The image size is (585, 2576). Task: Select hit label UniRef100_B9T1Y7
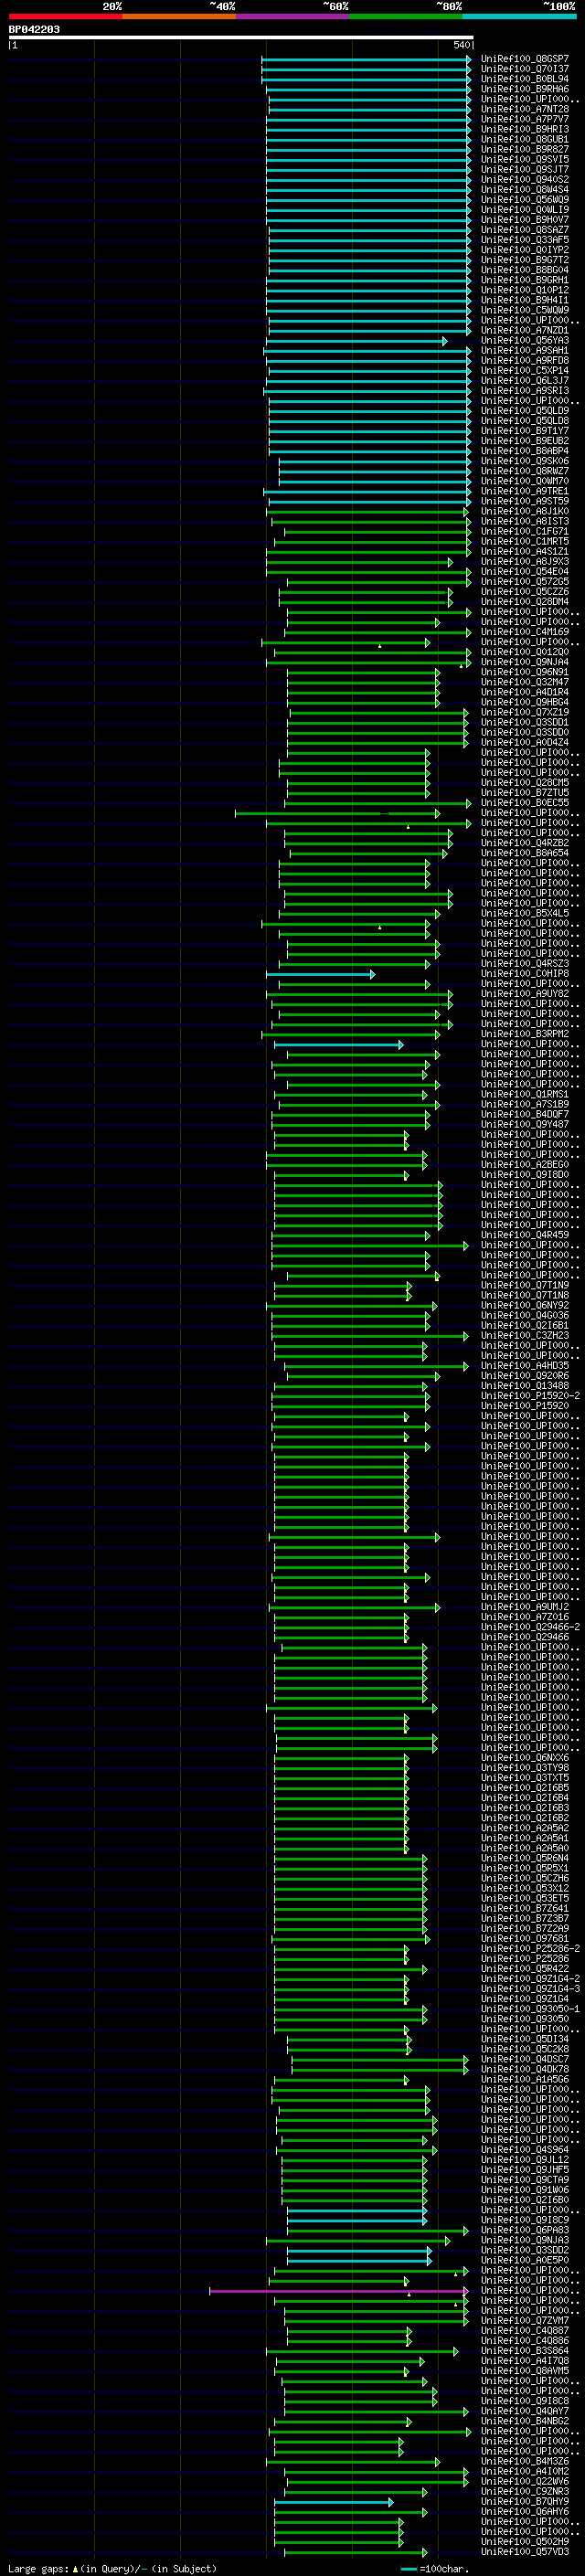pos(525,431)
